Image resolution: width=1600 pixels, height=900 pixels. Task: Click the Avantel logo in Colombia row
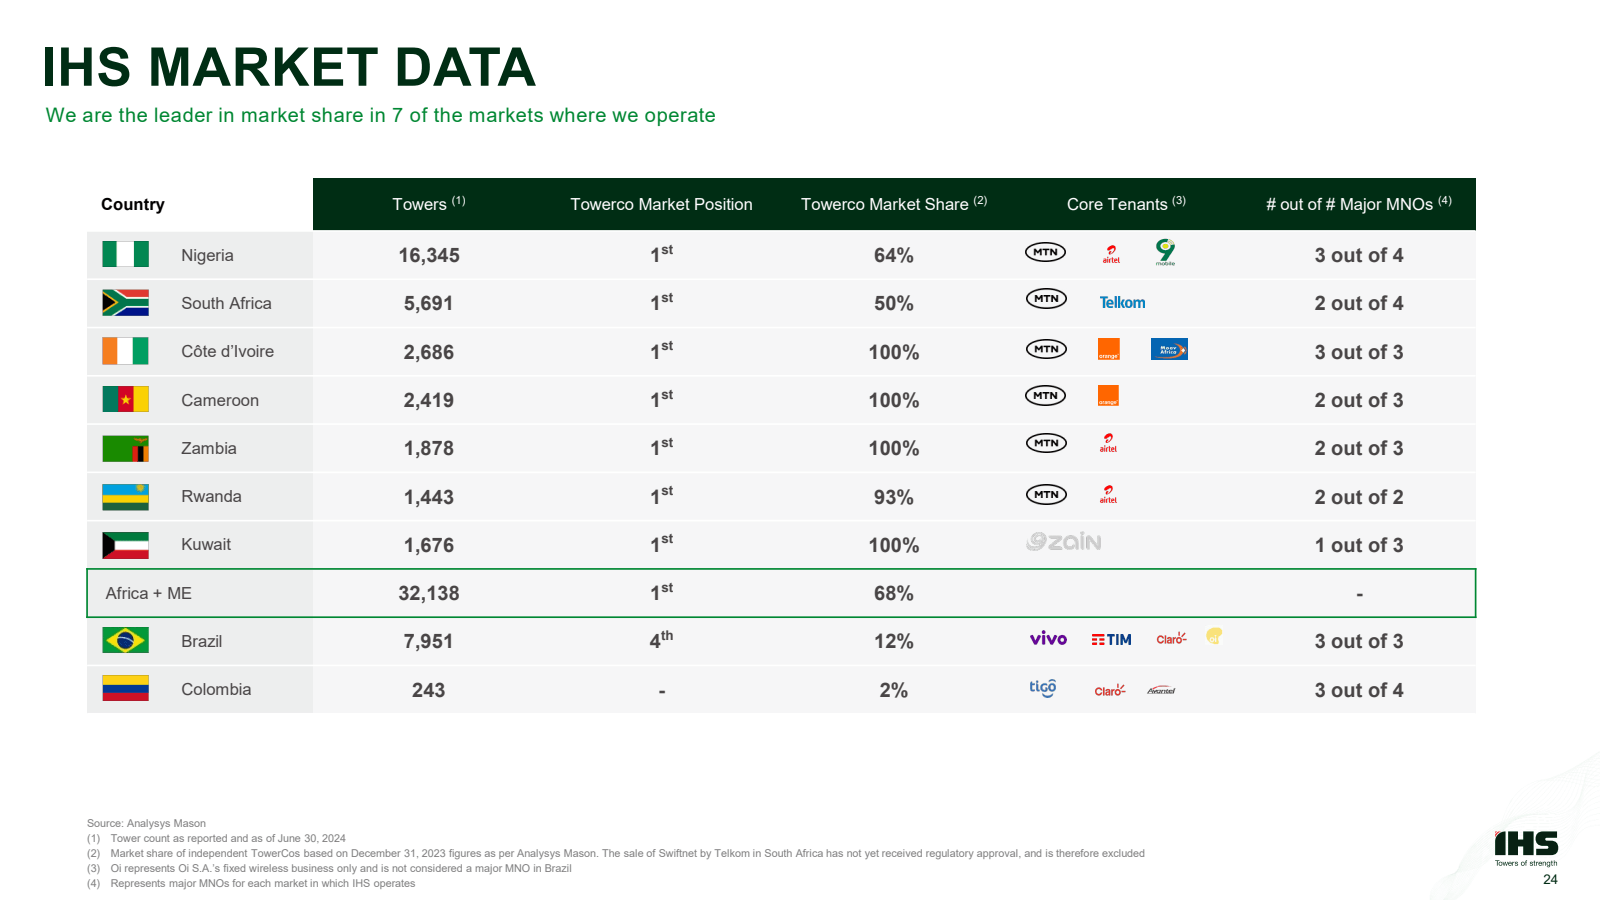[1161, 690]
